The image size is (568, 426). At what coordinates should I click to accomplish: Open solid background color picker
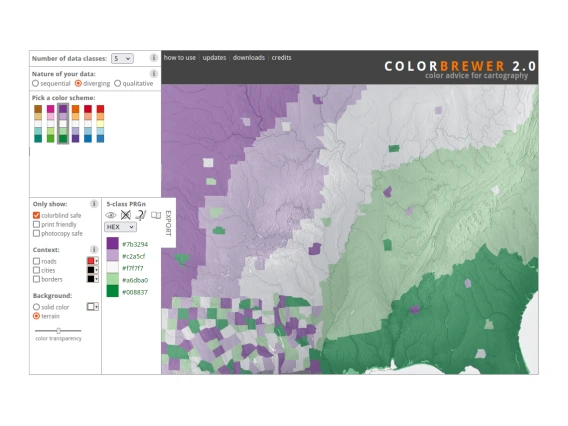point(93,307)
